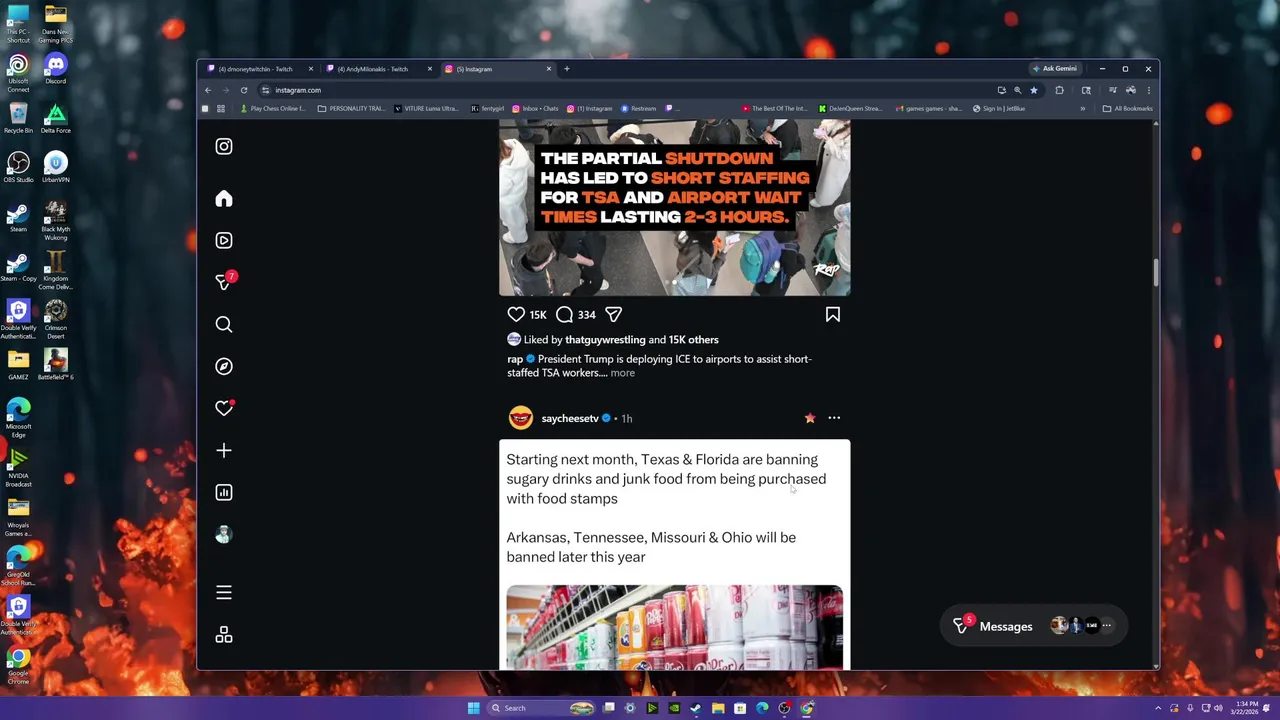Click the page's vertical scrollbar
1280x720 pixels.
coord(1156,272)
